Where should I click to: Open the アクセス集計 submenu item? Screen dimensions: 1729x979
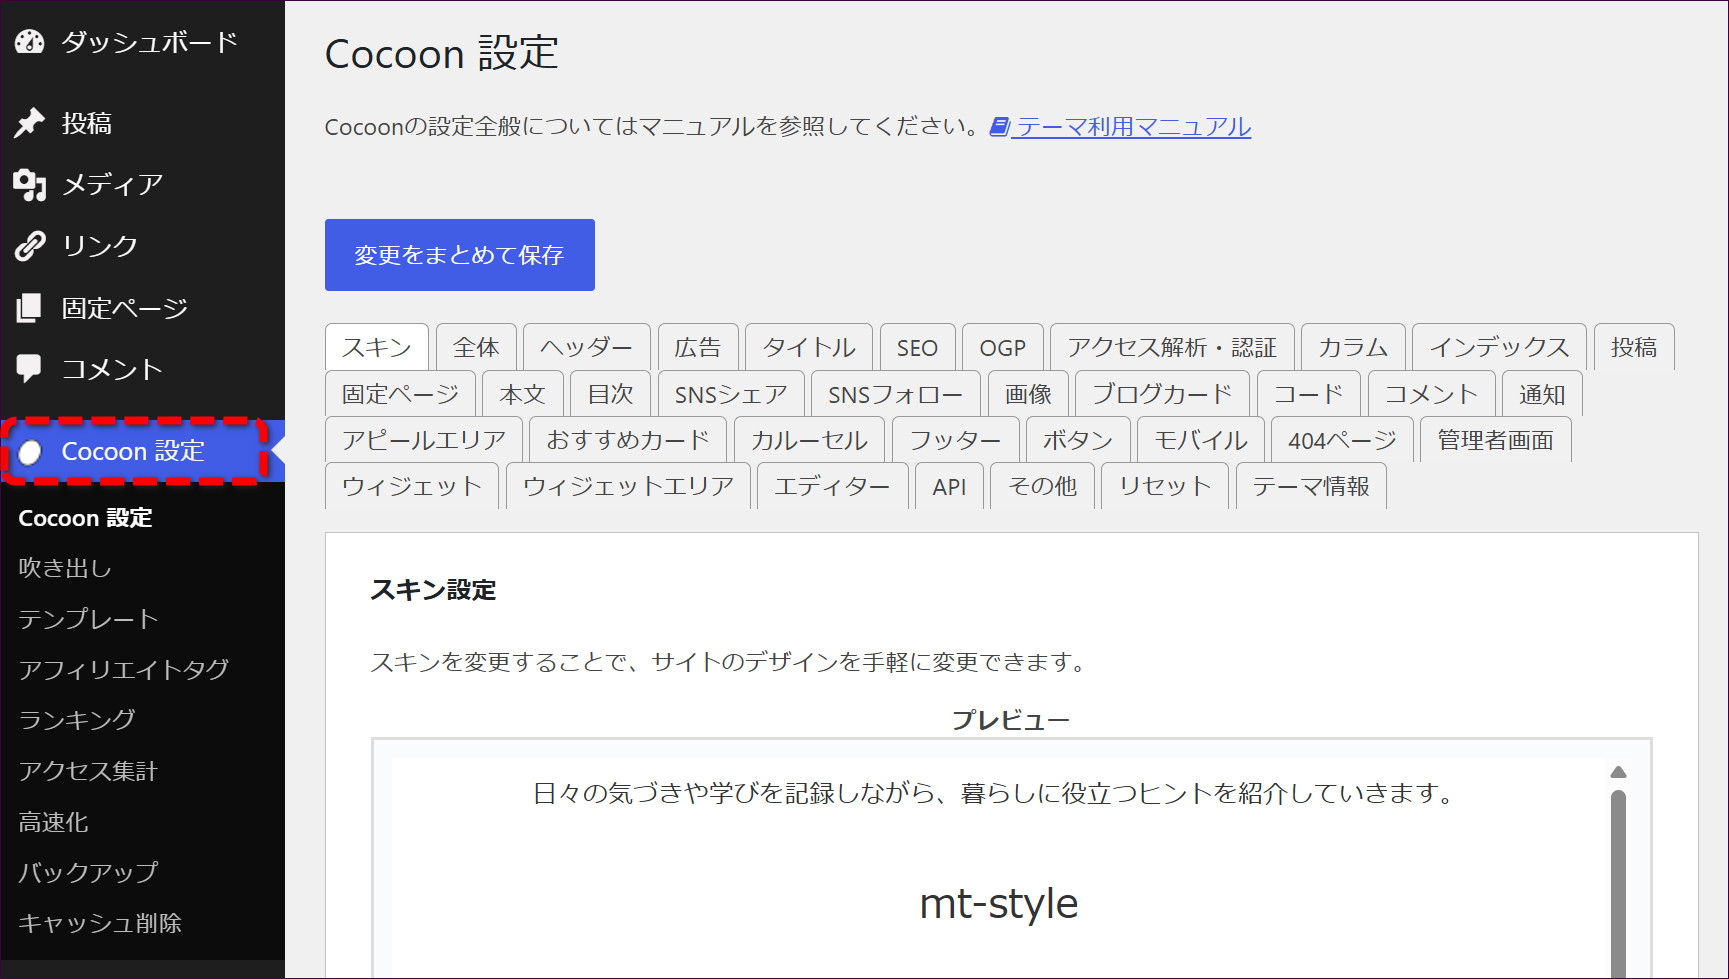(88, 771)
